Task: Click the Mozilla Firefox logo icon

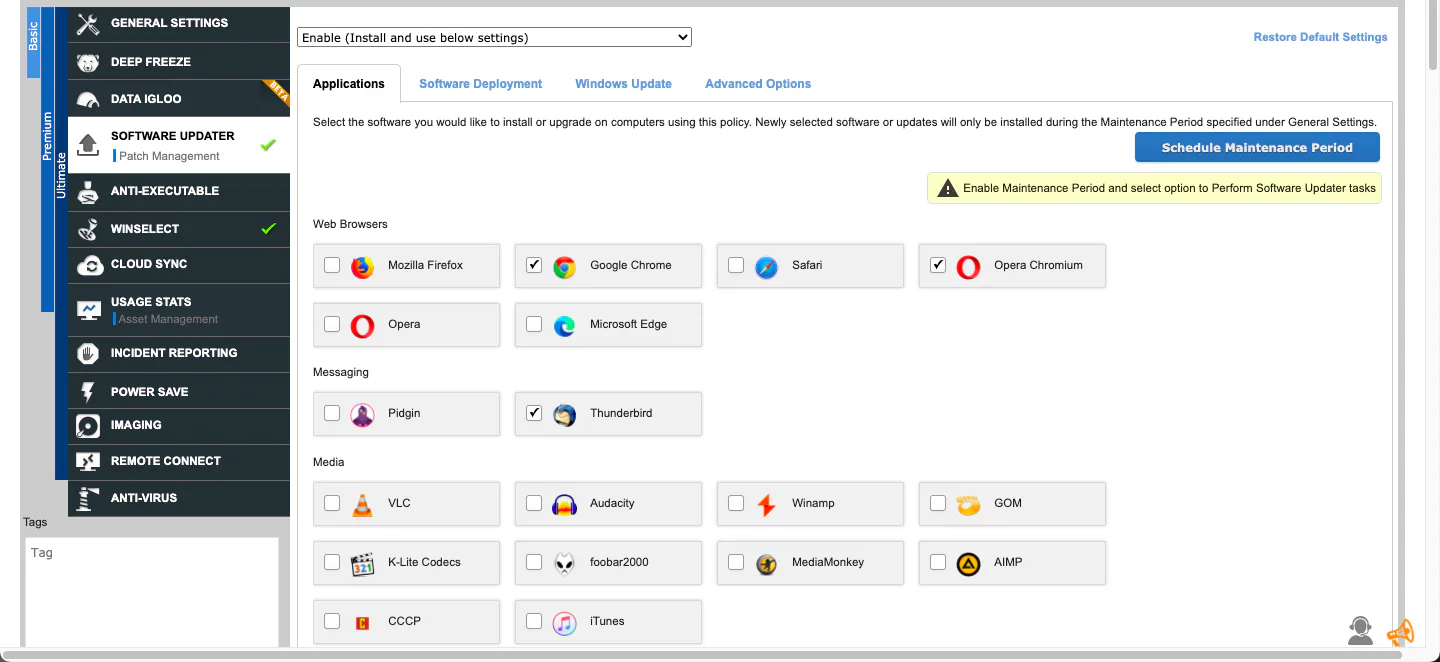Action: pyautogui.click(x=362, y=267)
